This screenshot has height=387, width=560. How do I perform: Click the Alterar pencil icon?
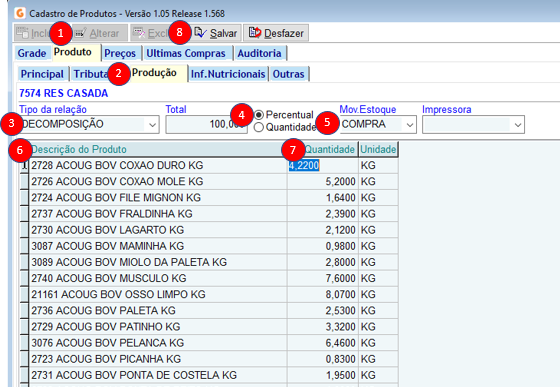coord(81,33)
